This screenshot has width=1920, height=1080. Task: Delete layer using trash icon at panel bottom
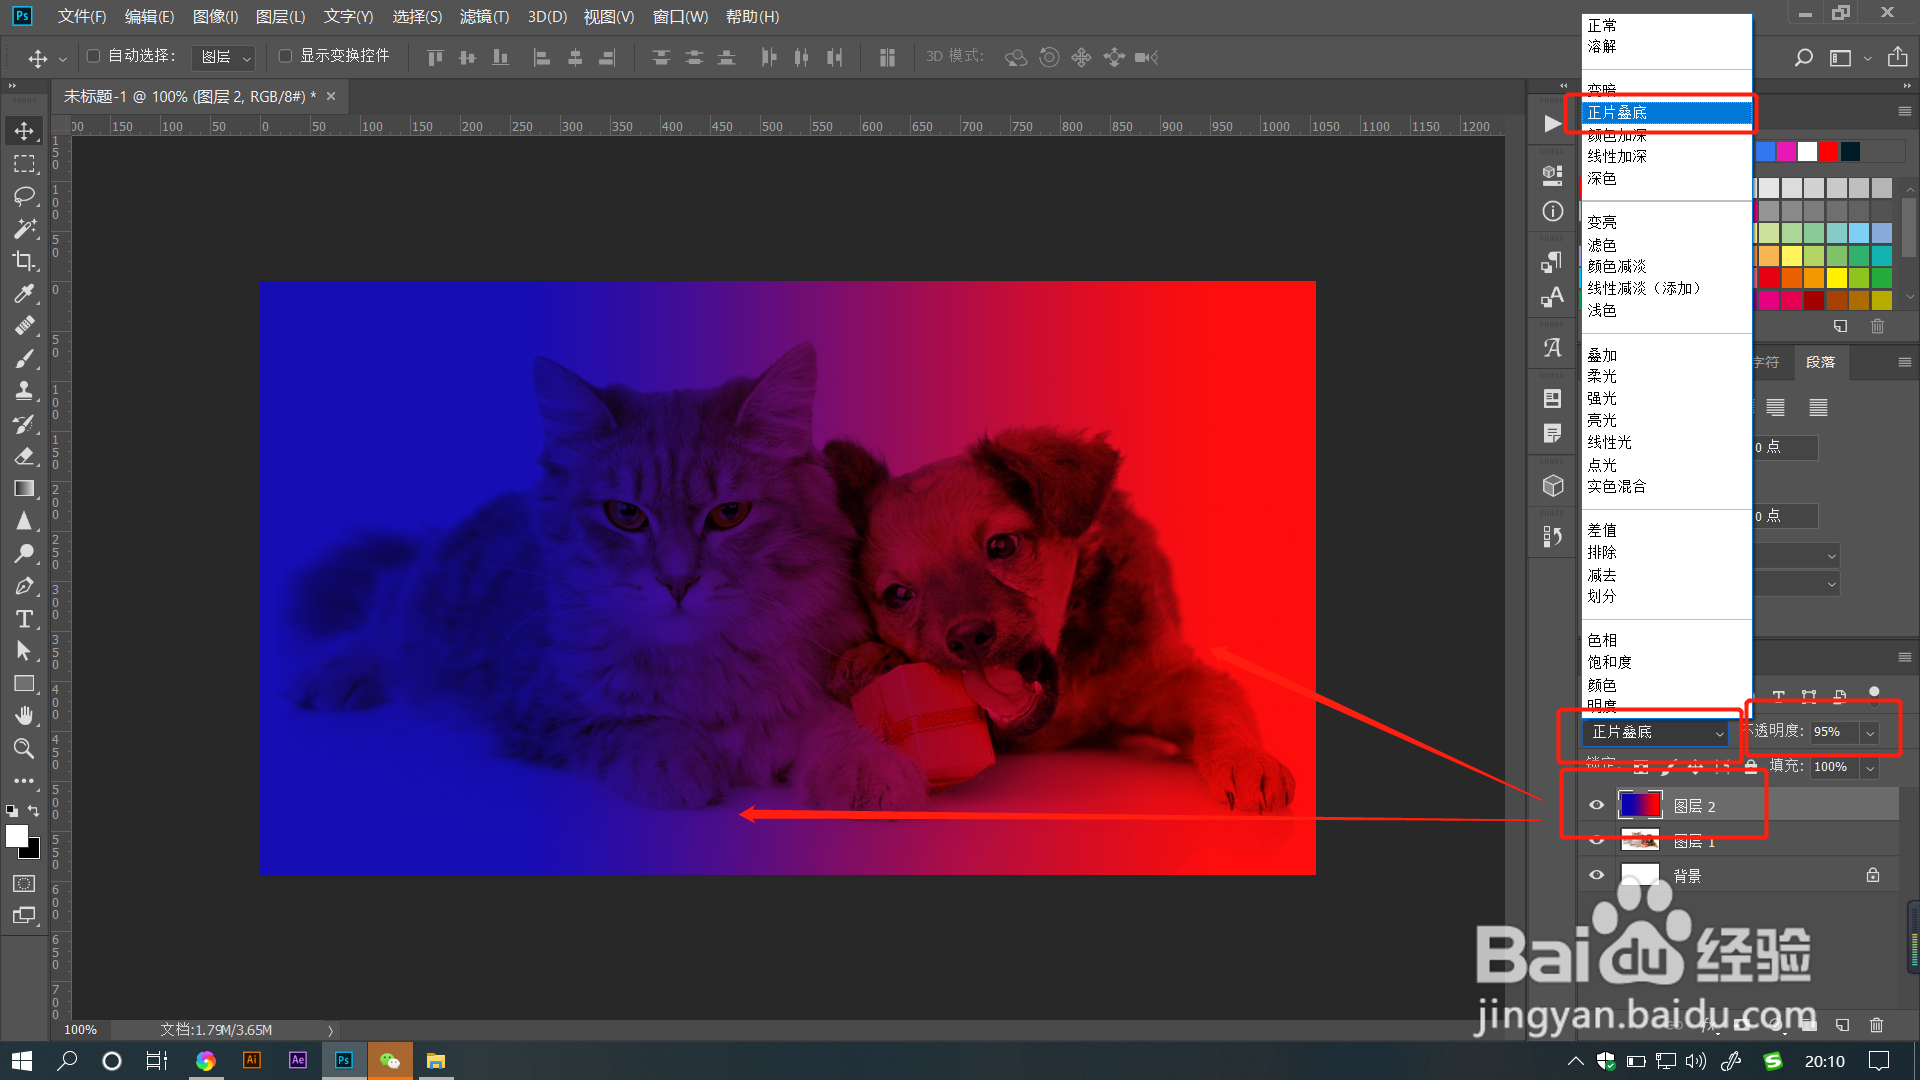point(1876,1025)
